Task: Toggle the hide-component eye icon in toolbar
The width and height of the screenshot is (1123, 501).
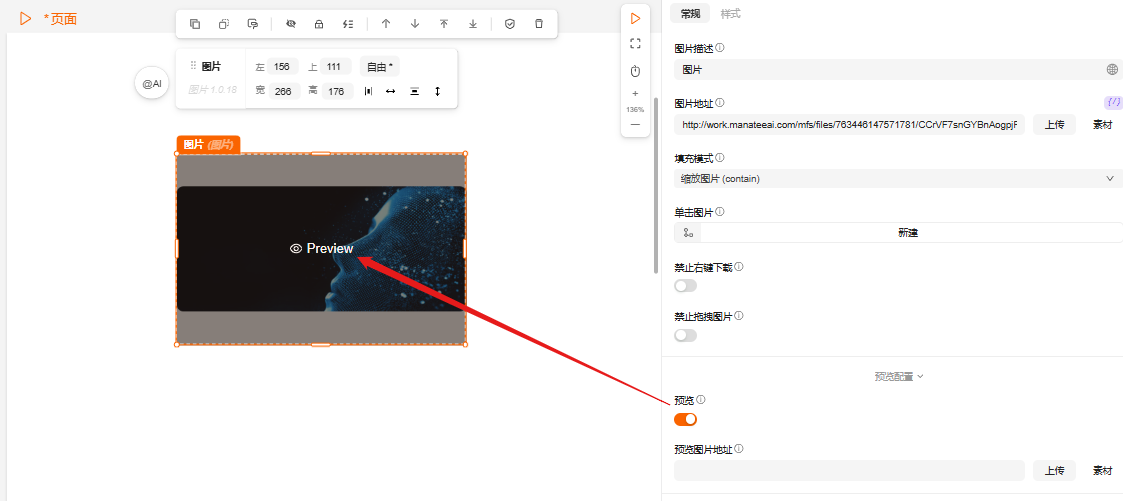Action: (x=290, y=24)
